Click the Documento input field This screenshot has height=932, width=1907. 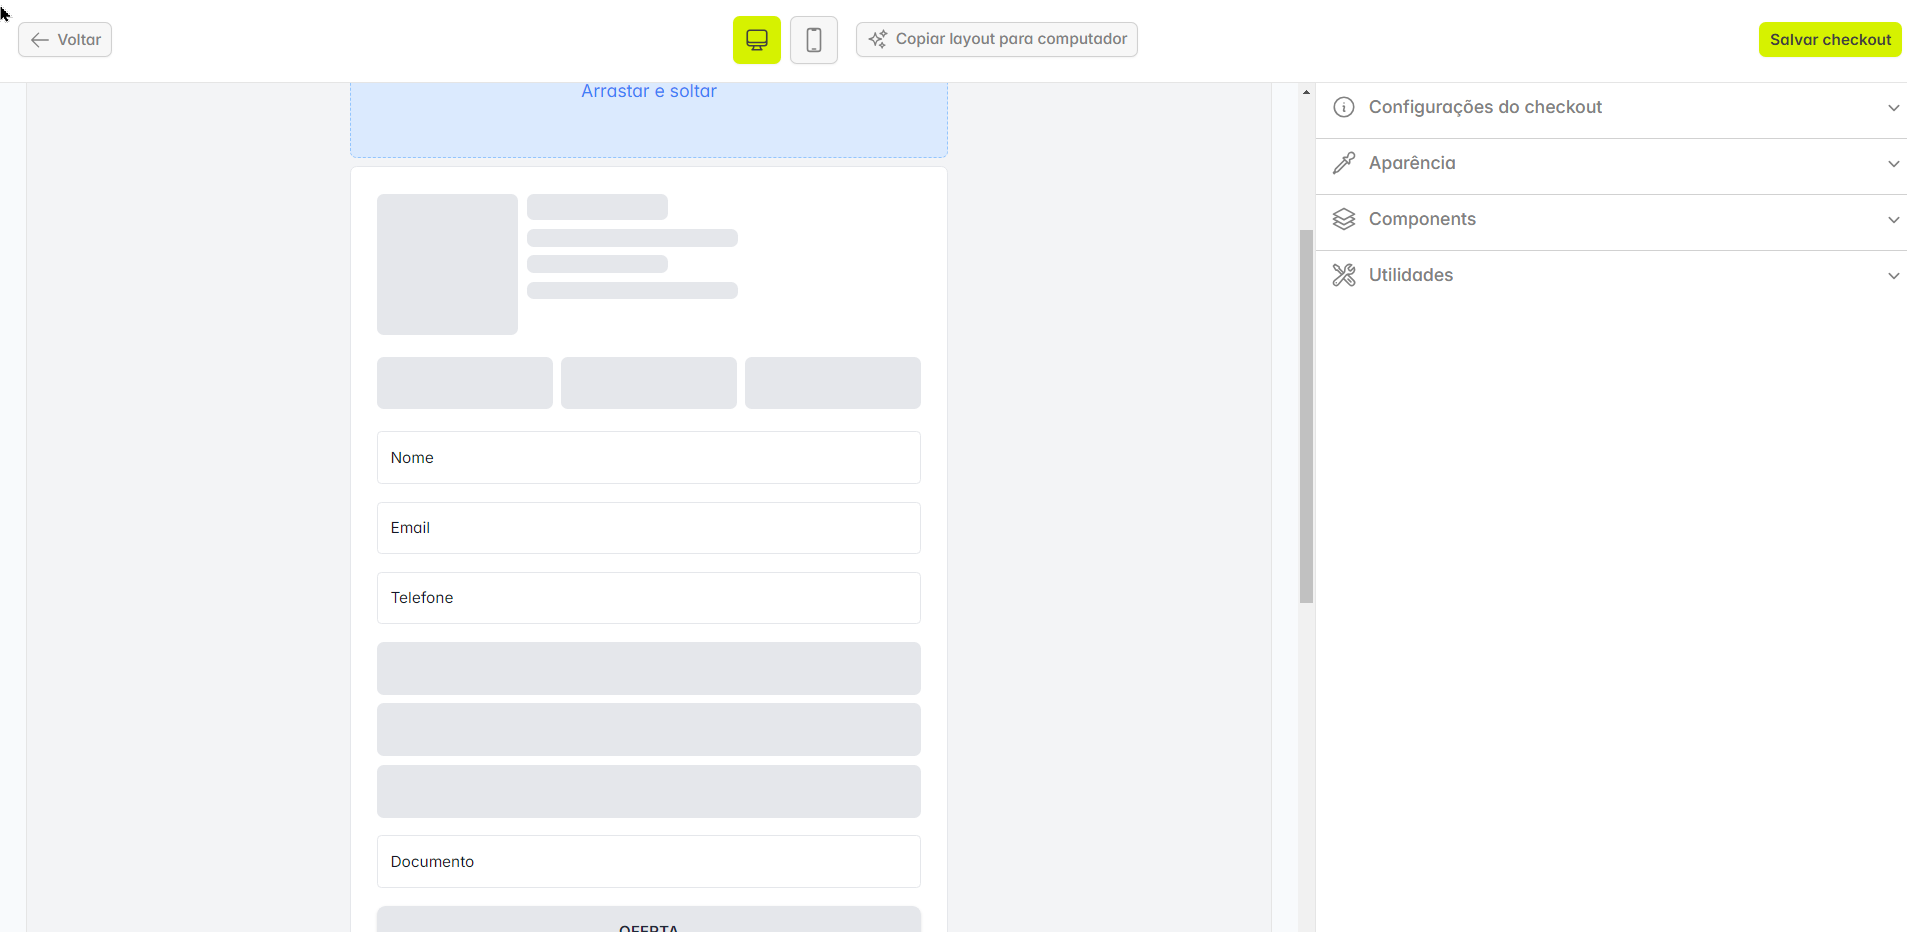pyautogui.click(x=648, y=861)
